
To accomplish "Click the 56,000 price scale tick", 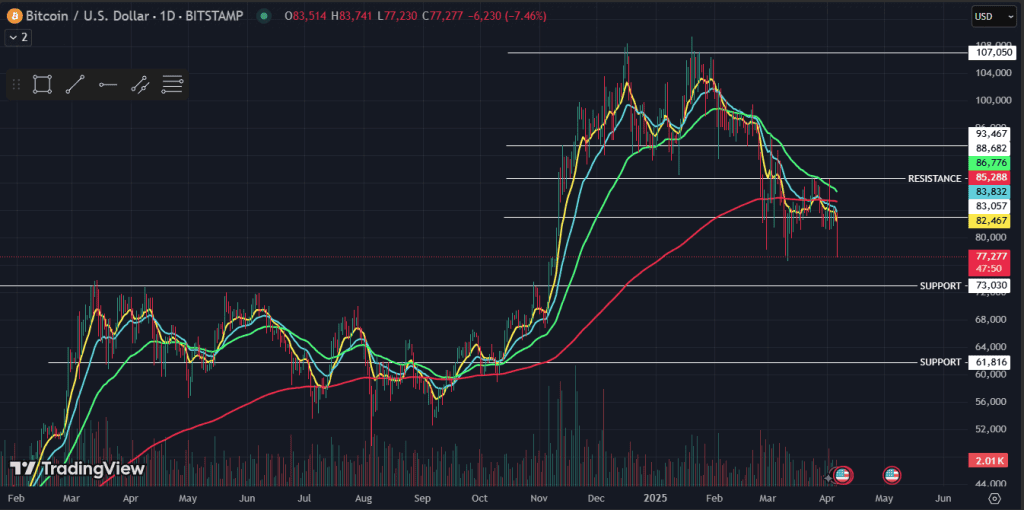I will tap(991, 402).
